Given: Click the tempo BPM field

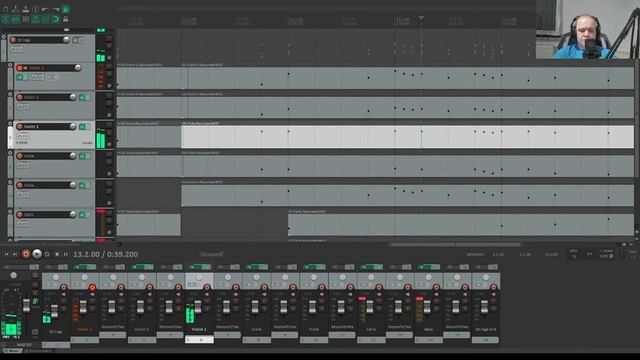Looking at the screenshot, I should (574, 254).
